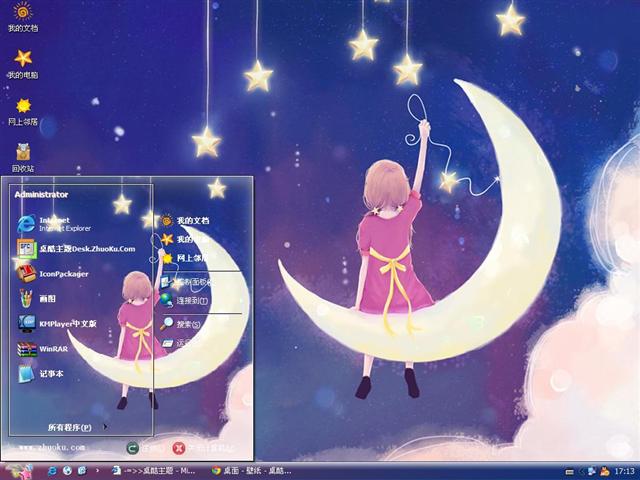Viewport: 640px width, 480px height.
Task: Switch to 桌面 - 壁纸 - 桌酷... taskbar window
Action: [252, 471]
